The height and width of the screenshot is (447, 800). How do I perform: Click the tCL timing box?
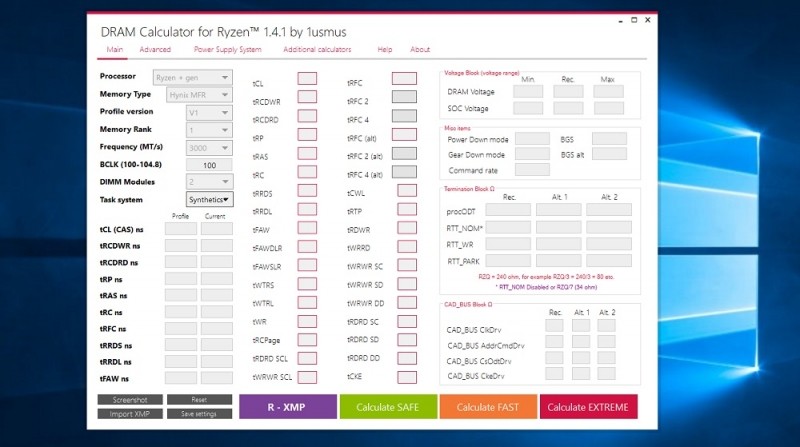307,78
